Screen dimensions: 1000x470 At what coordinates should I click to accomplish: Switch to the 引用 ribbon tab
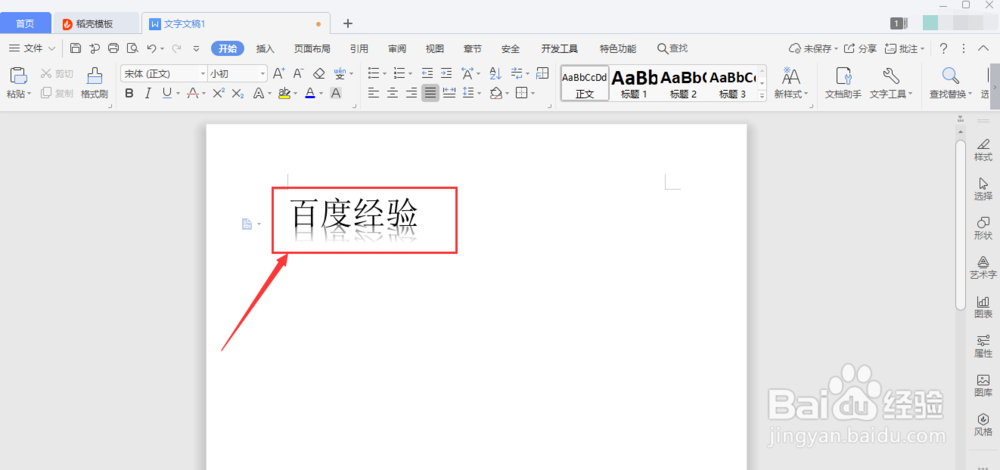click(x=359, y=48)
